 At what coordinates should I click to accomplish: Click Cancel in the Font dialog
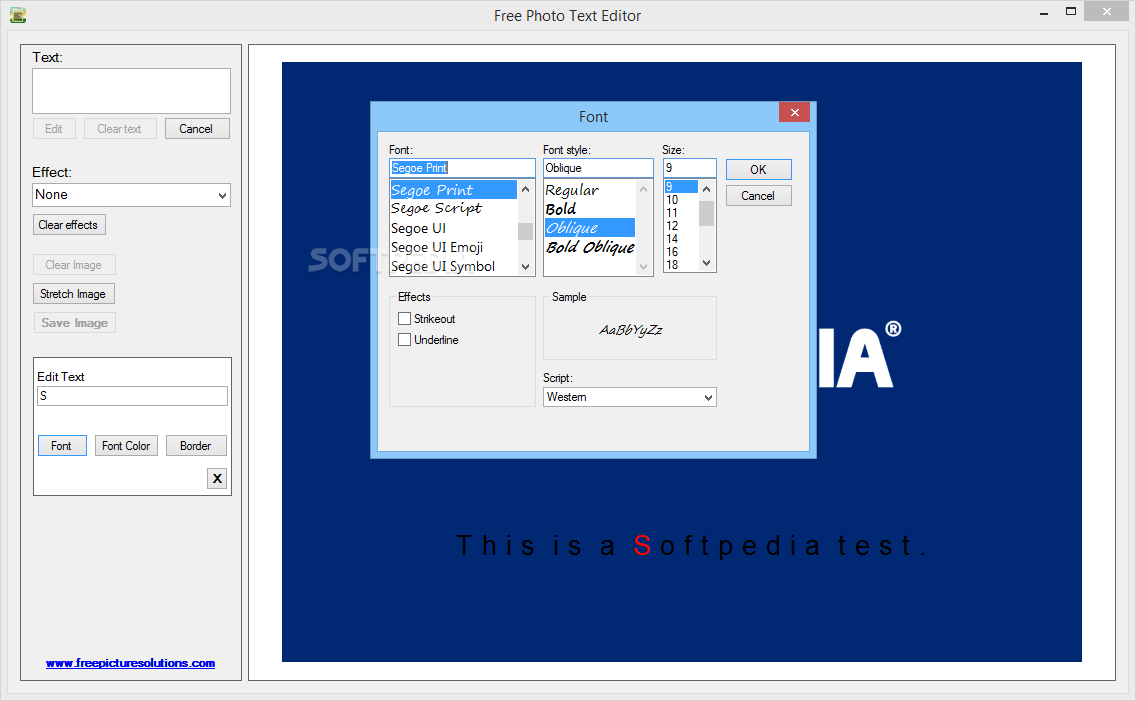pos(759,196)
